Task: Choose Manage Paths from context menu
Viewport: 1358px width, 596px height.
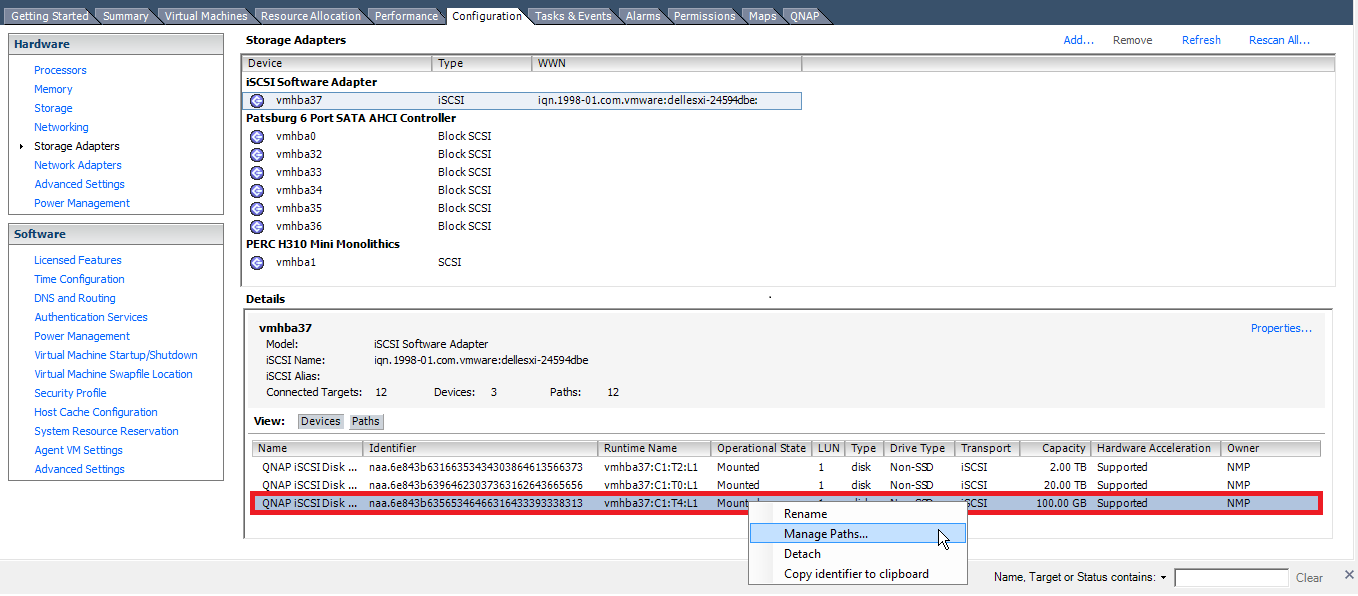Action: click(825, 534)
